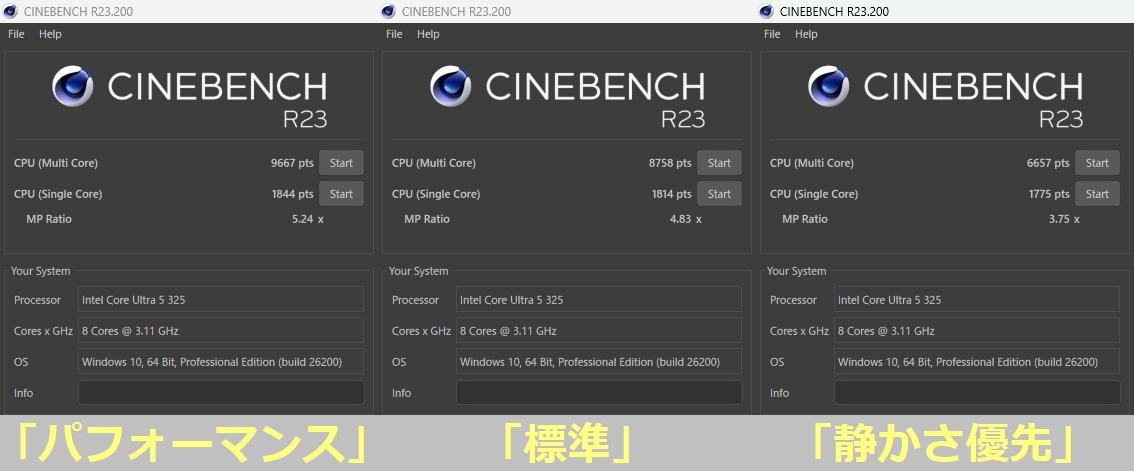
Task: Start the Multi Core test beside 8758 pts
Action: (719, 163)
